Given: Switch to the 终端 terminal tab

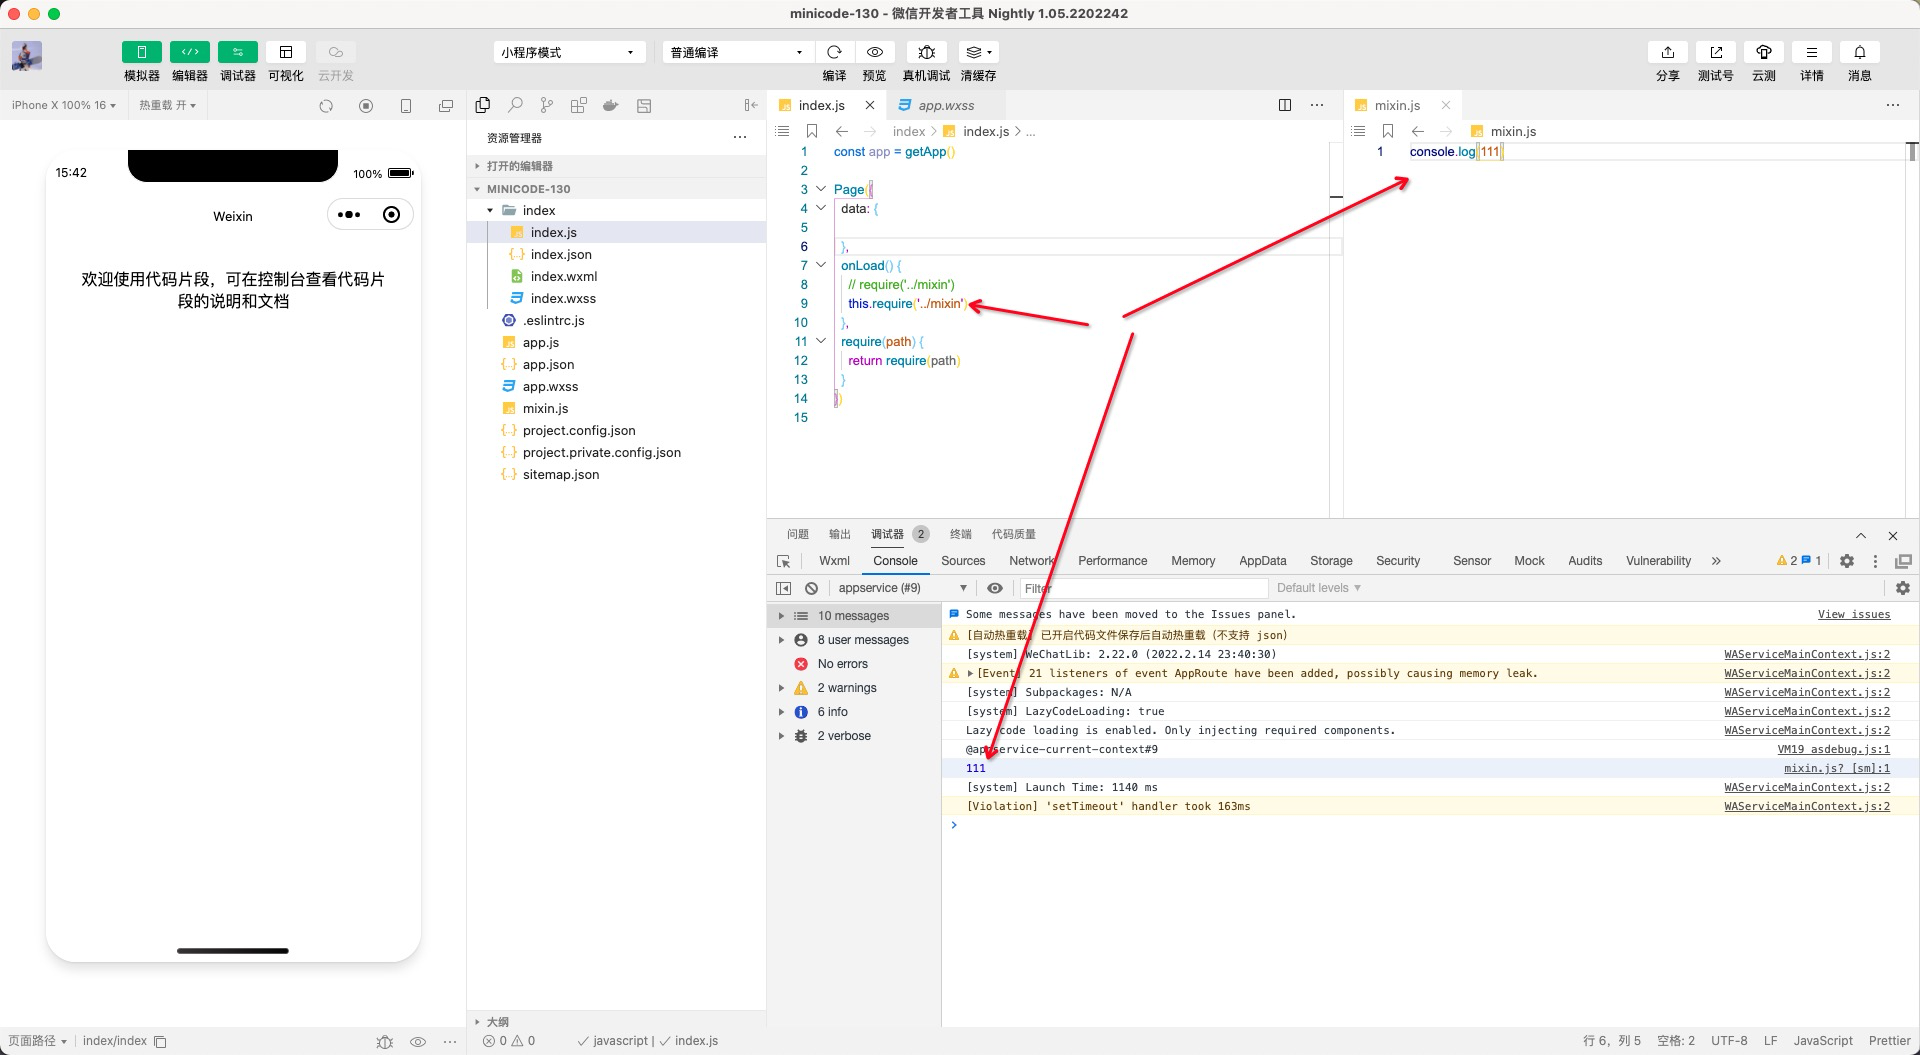Looking at the screenshot, I should pos(960,534).
